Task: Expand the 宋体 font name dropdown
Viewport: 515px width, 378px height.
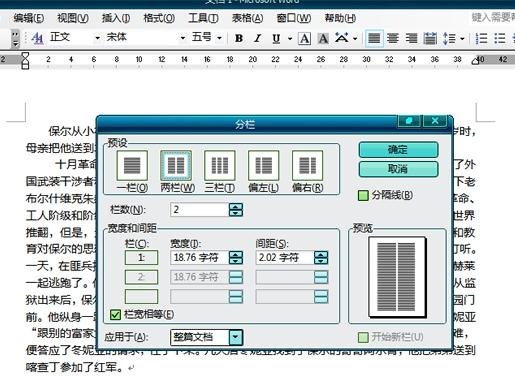Action: [x=183, y=38]
